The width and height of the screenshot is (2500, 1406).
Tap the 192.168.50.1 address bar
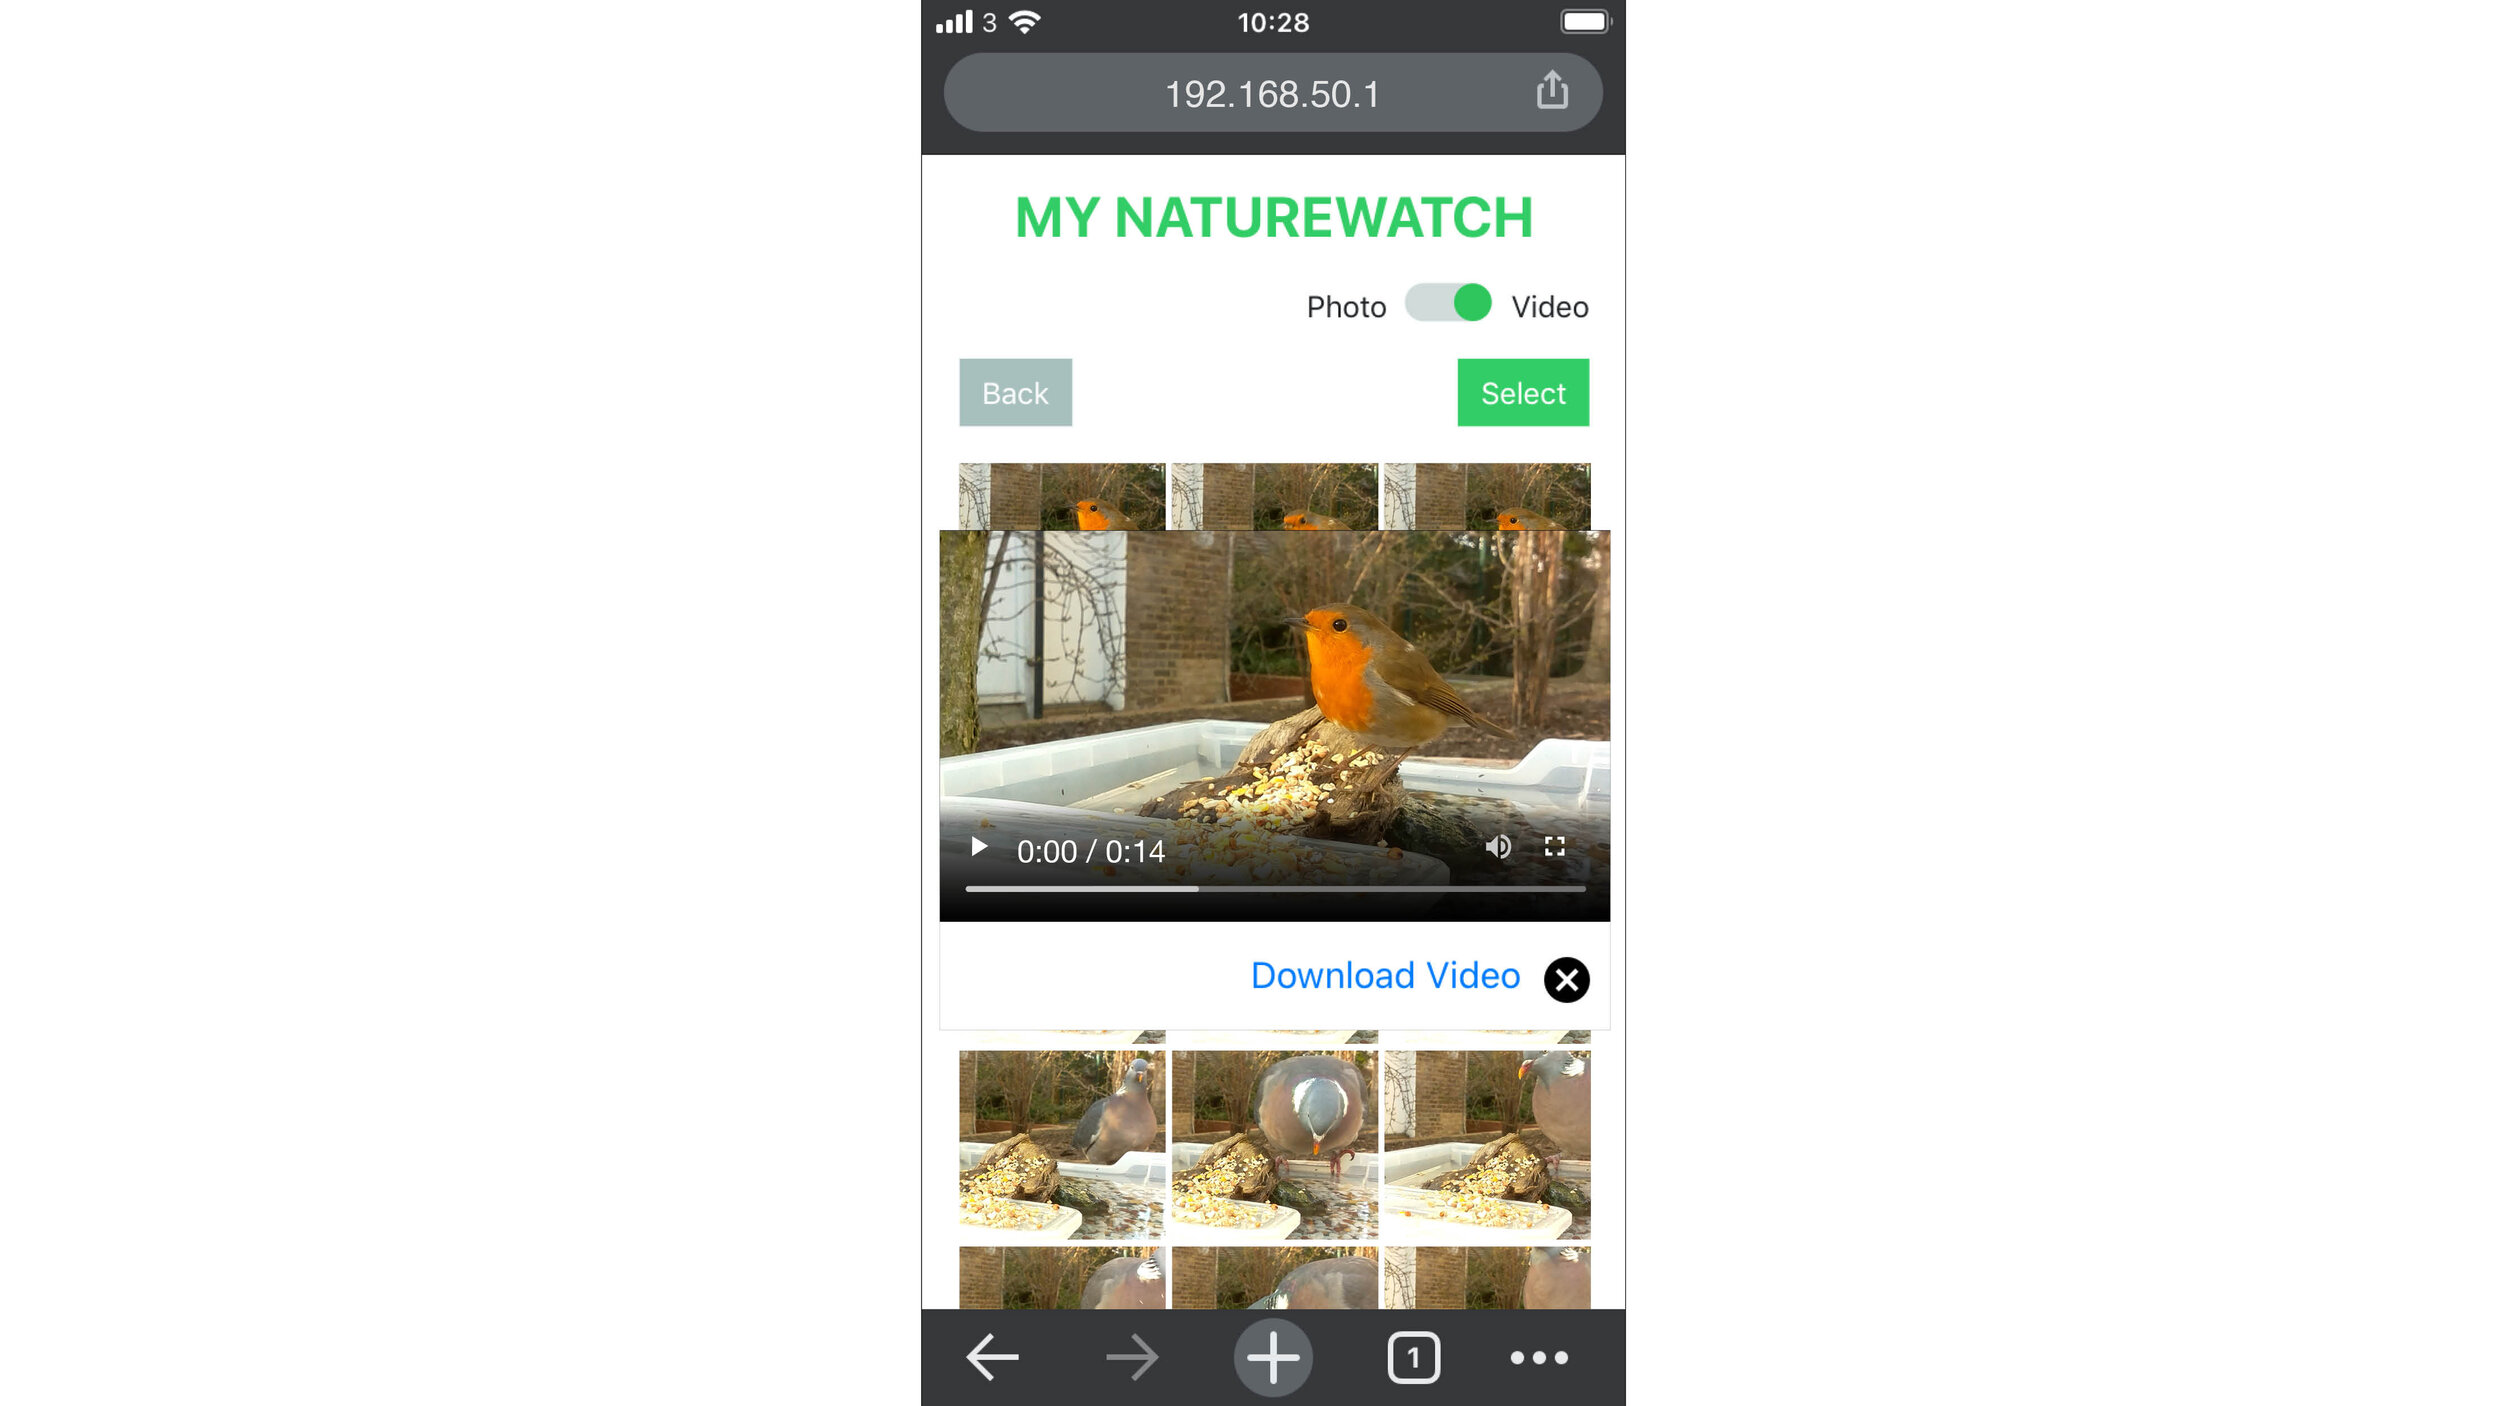1271,93
